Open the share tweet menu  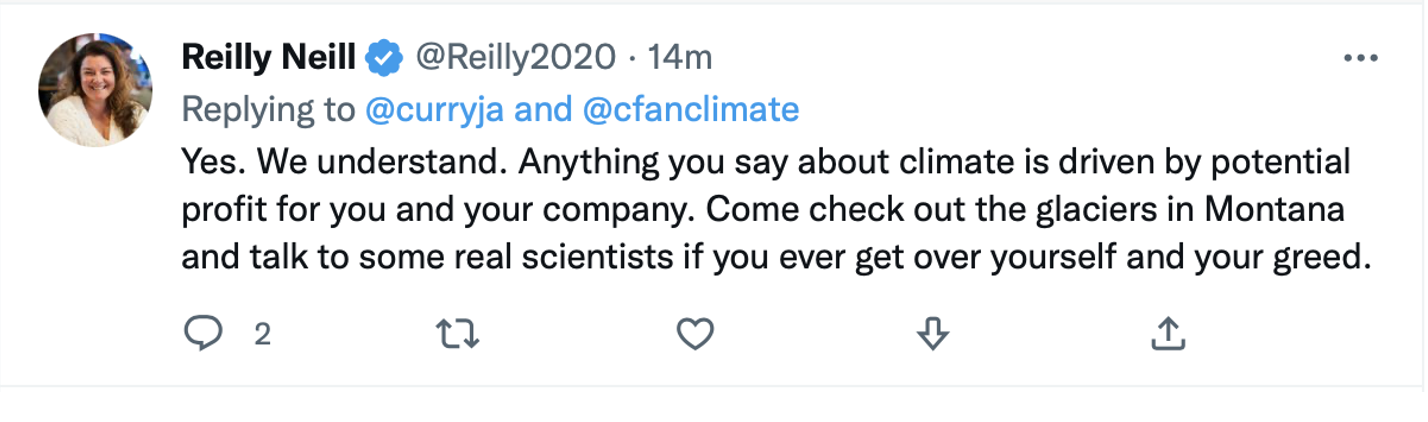(x=1167, y=334)
